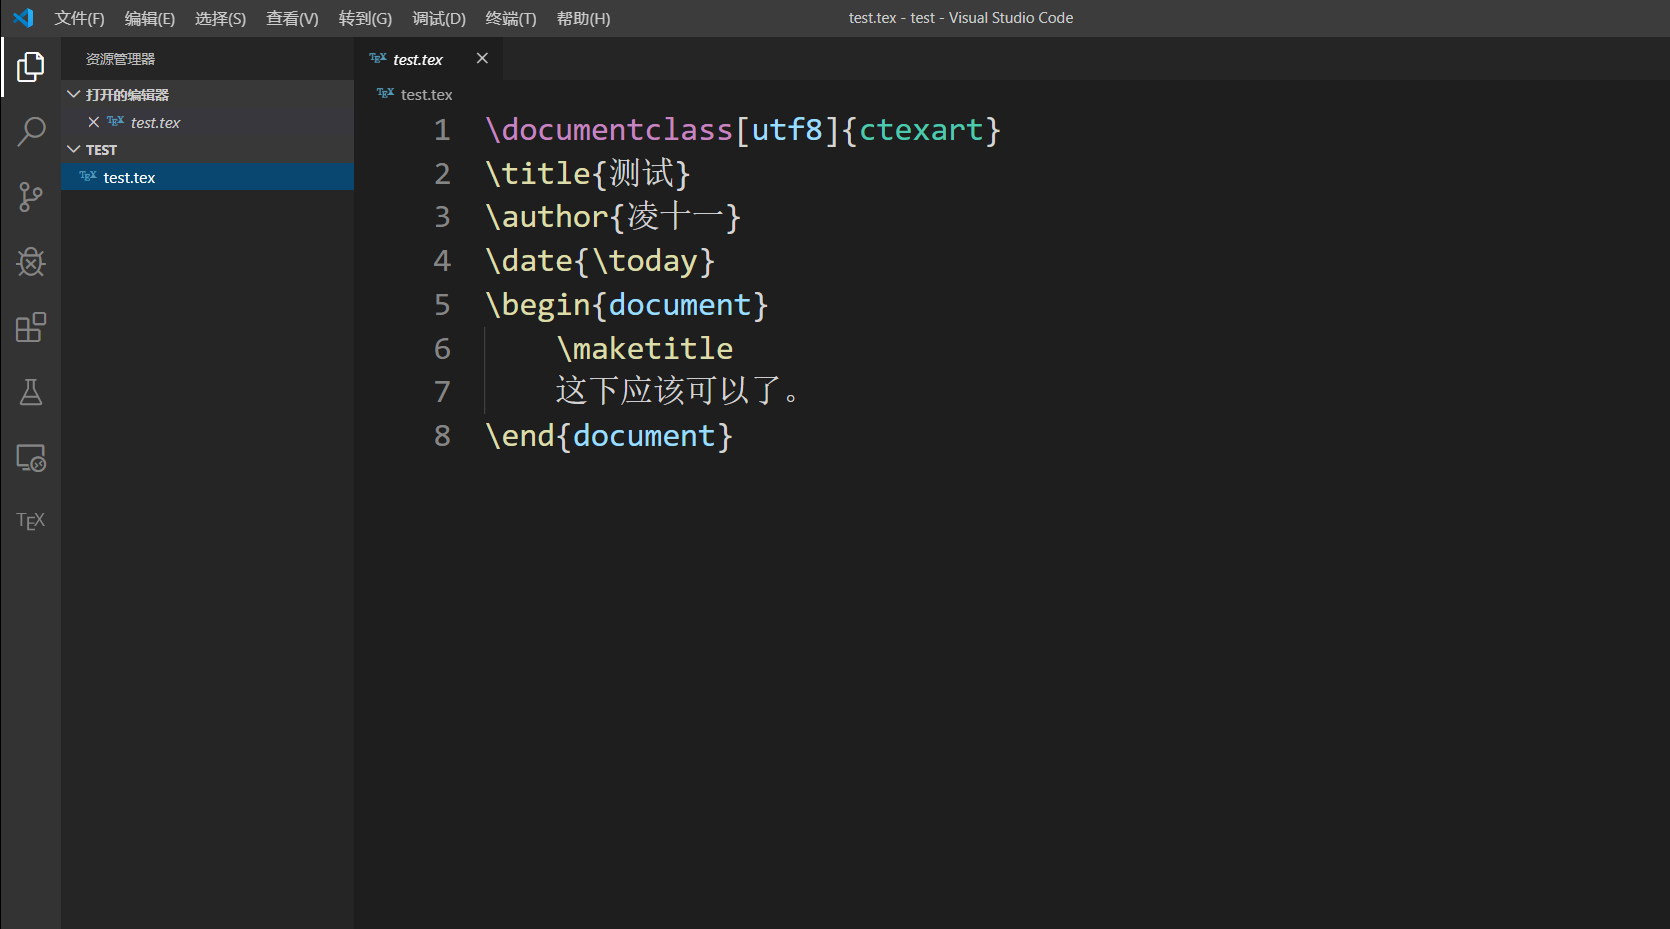Close test.tex from 打开的编辑器 list
Screen dimensions: 1670x929
click(94, 122)
